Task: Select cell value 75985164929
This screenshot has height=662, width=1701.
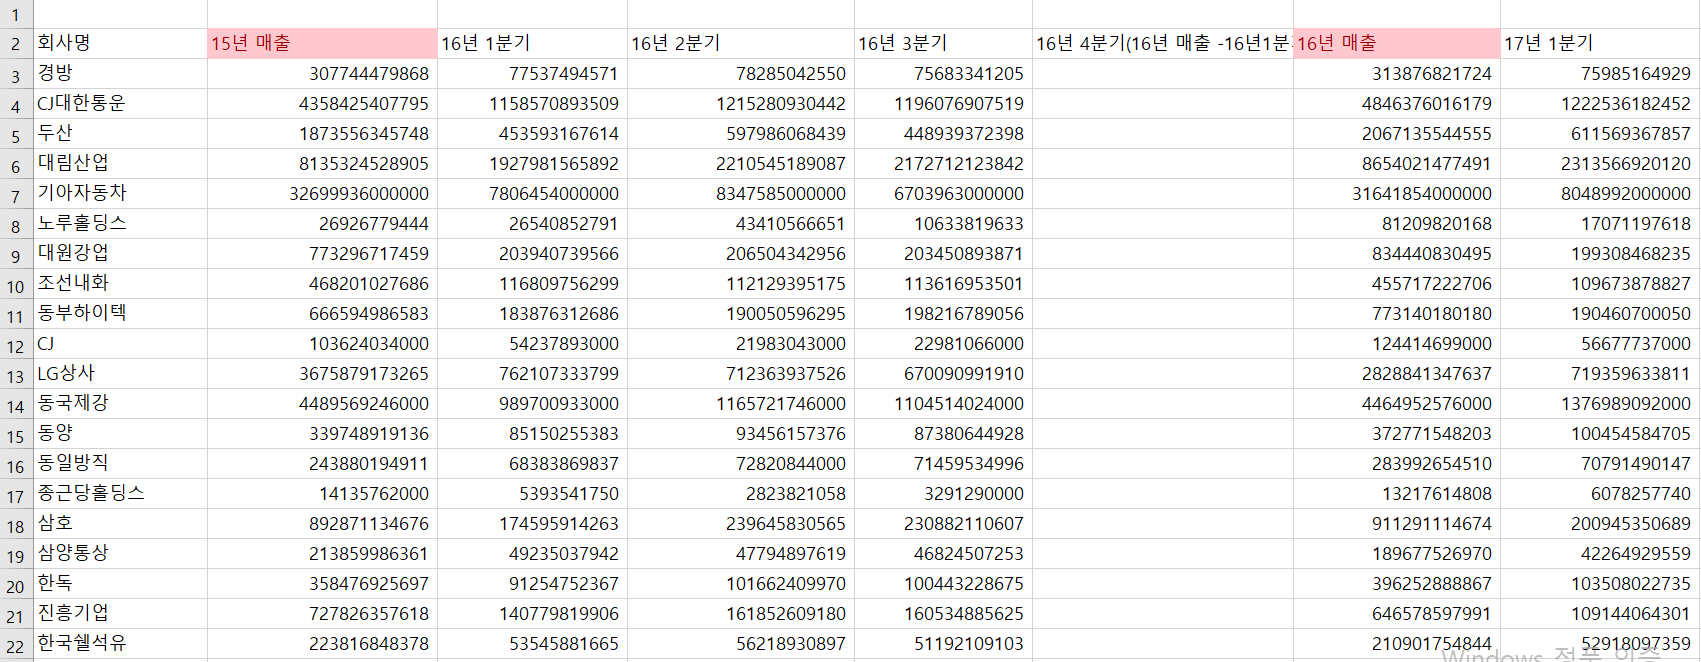Action: click(x=1600, y=73)
